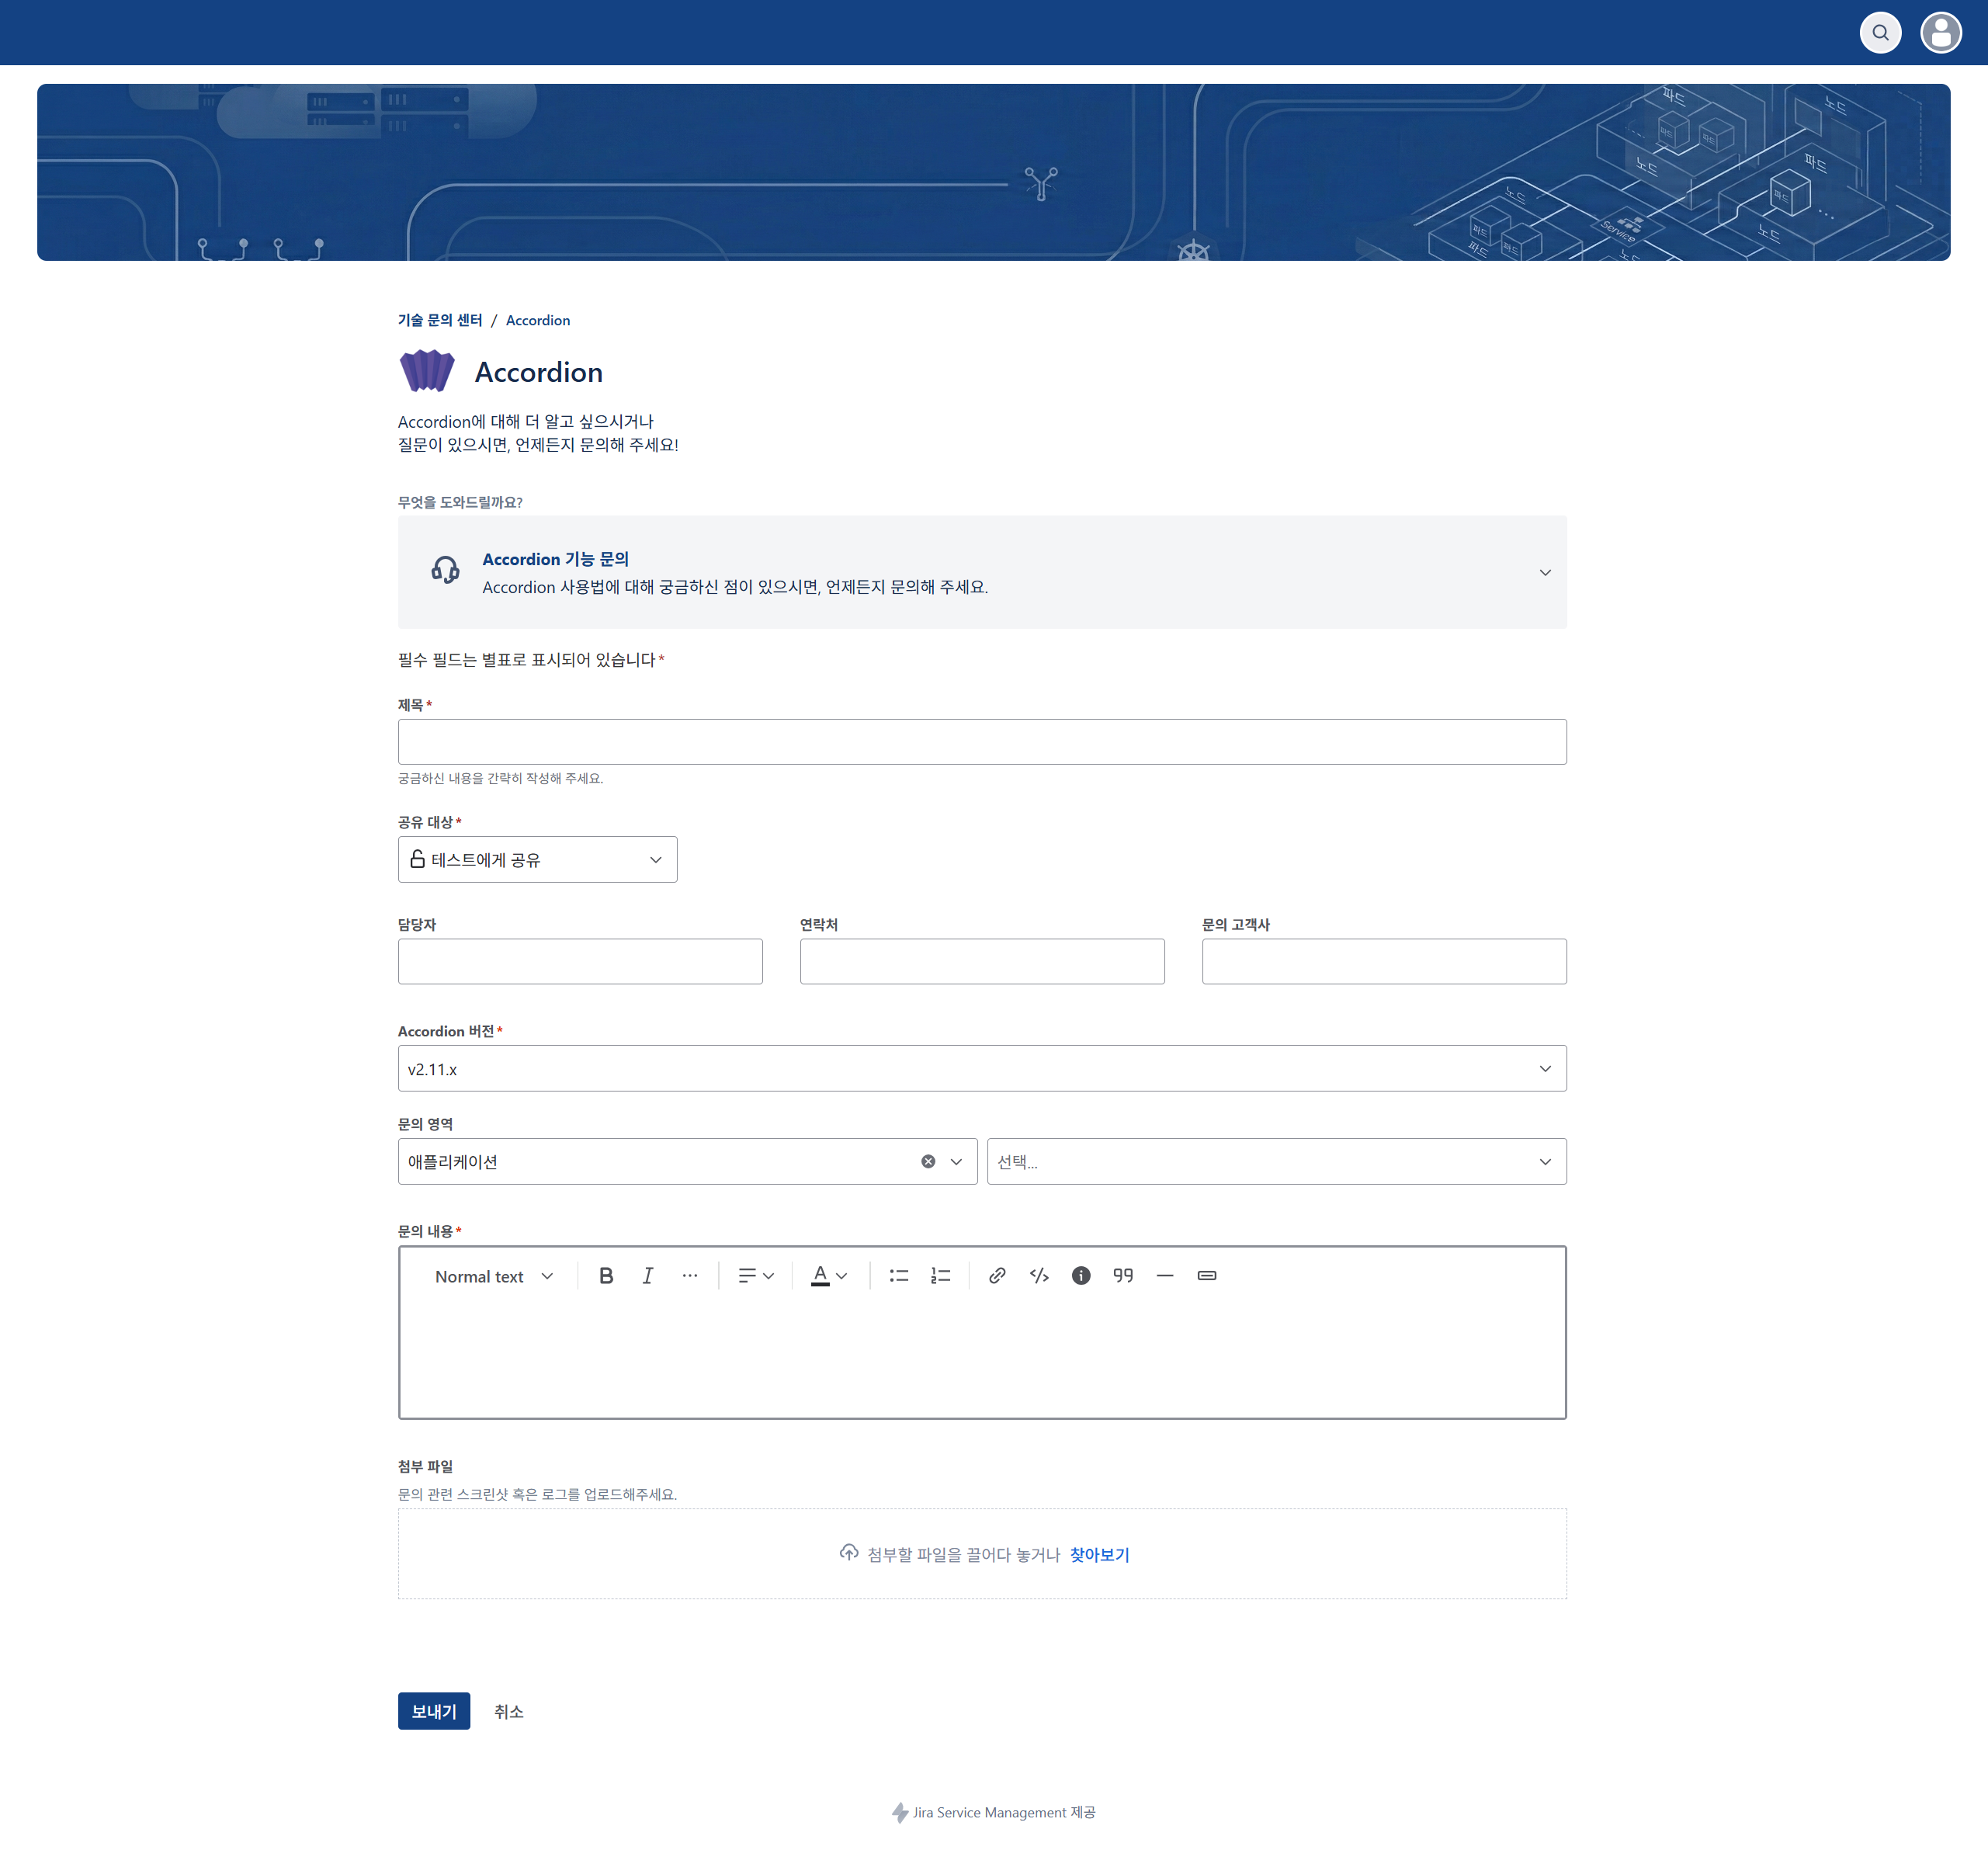Click the Jira Service Management 제공 footer

(993, 1812)
